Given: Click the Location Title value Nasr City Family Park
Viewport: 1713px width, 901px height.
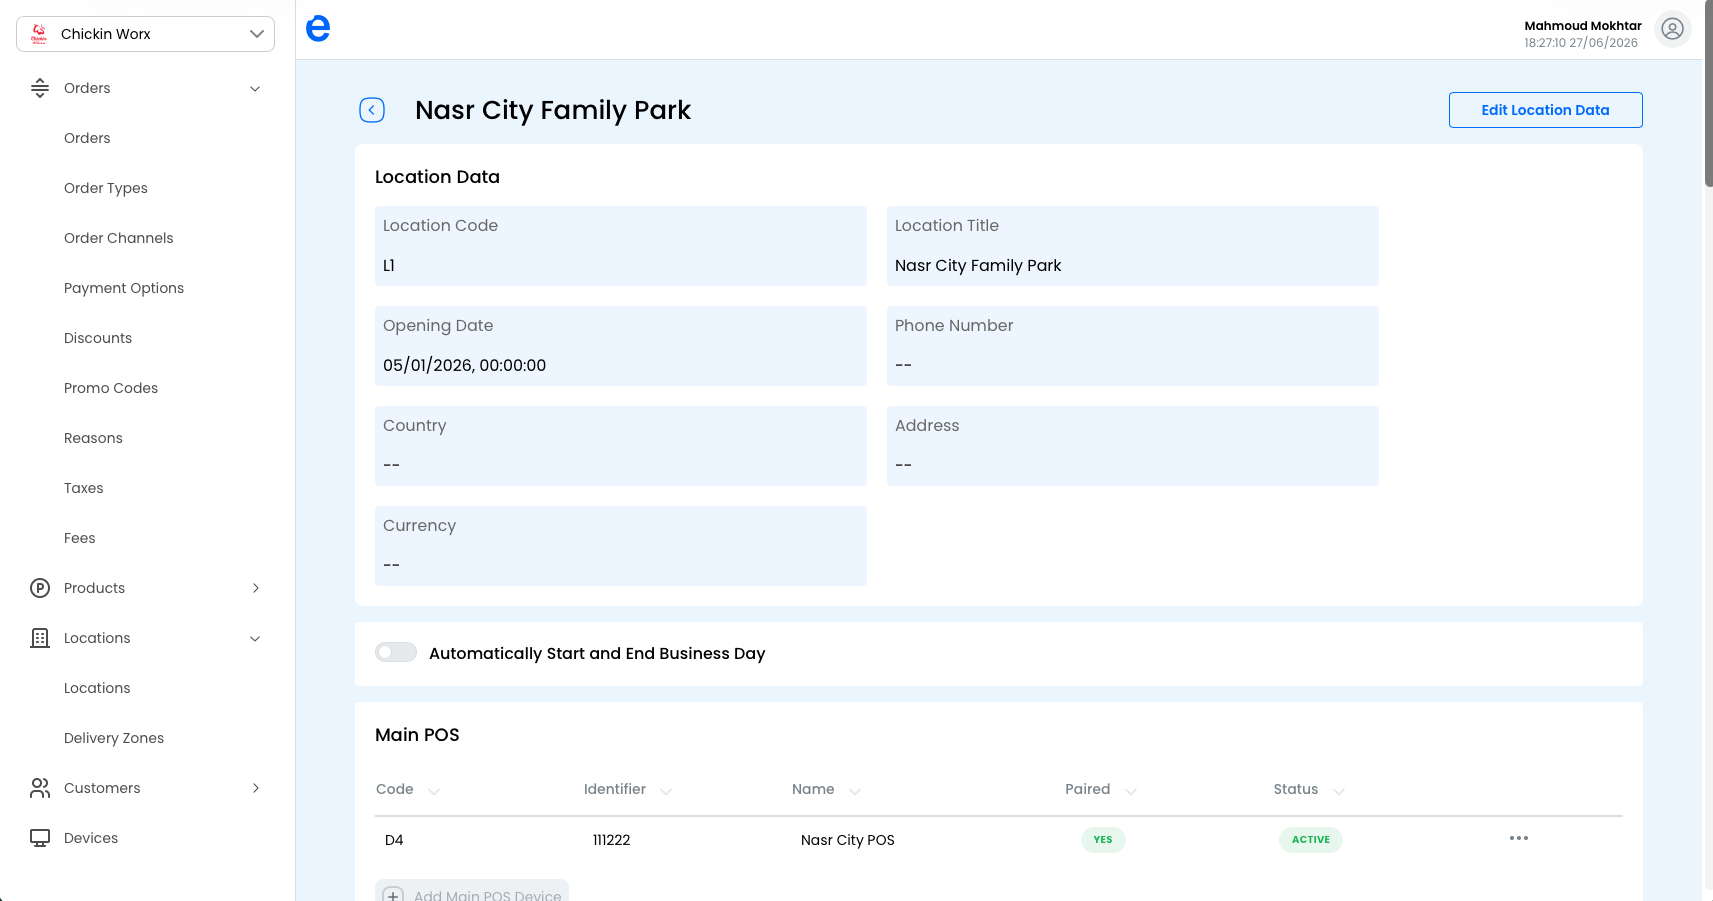Looking at the screenshot, I should (978, 265).
